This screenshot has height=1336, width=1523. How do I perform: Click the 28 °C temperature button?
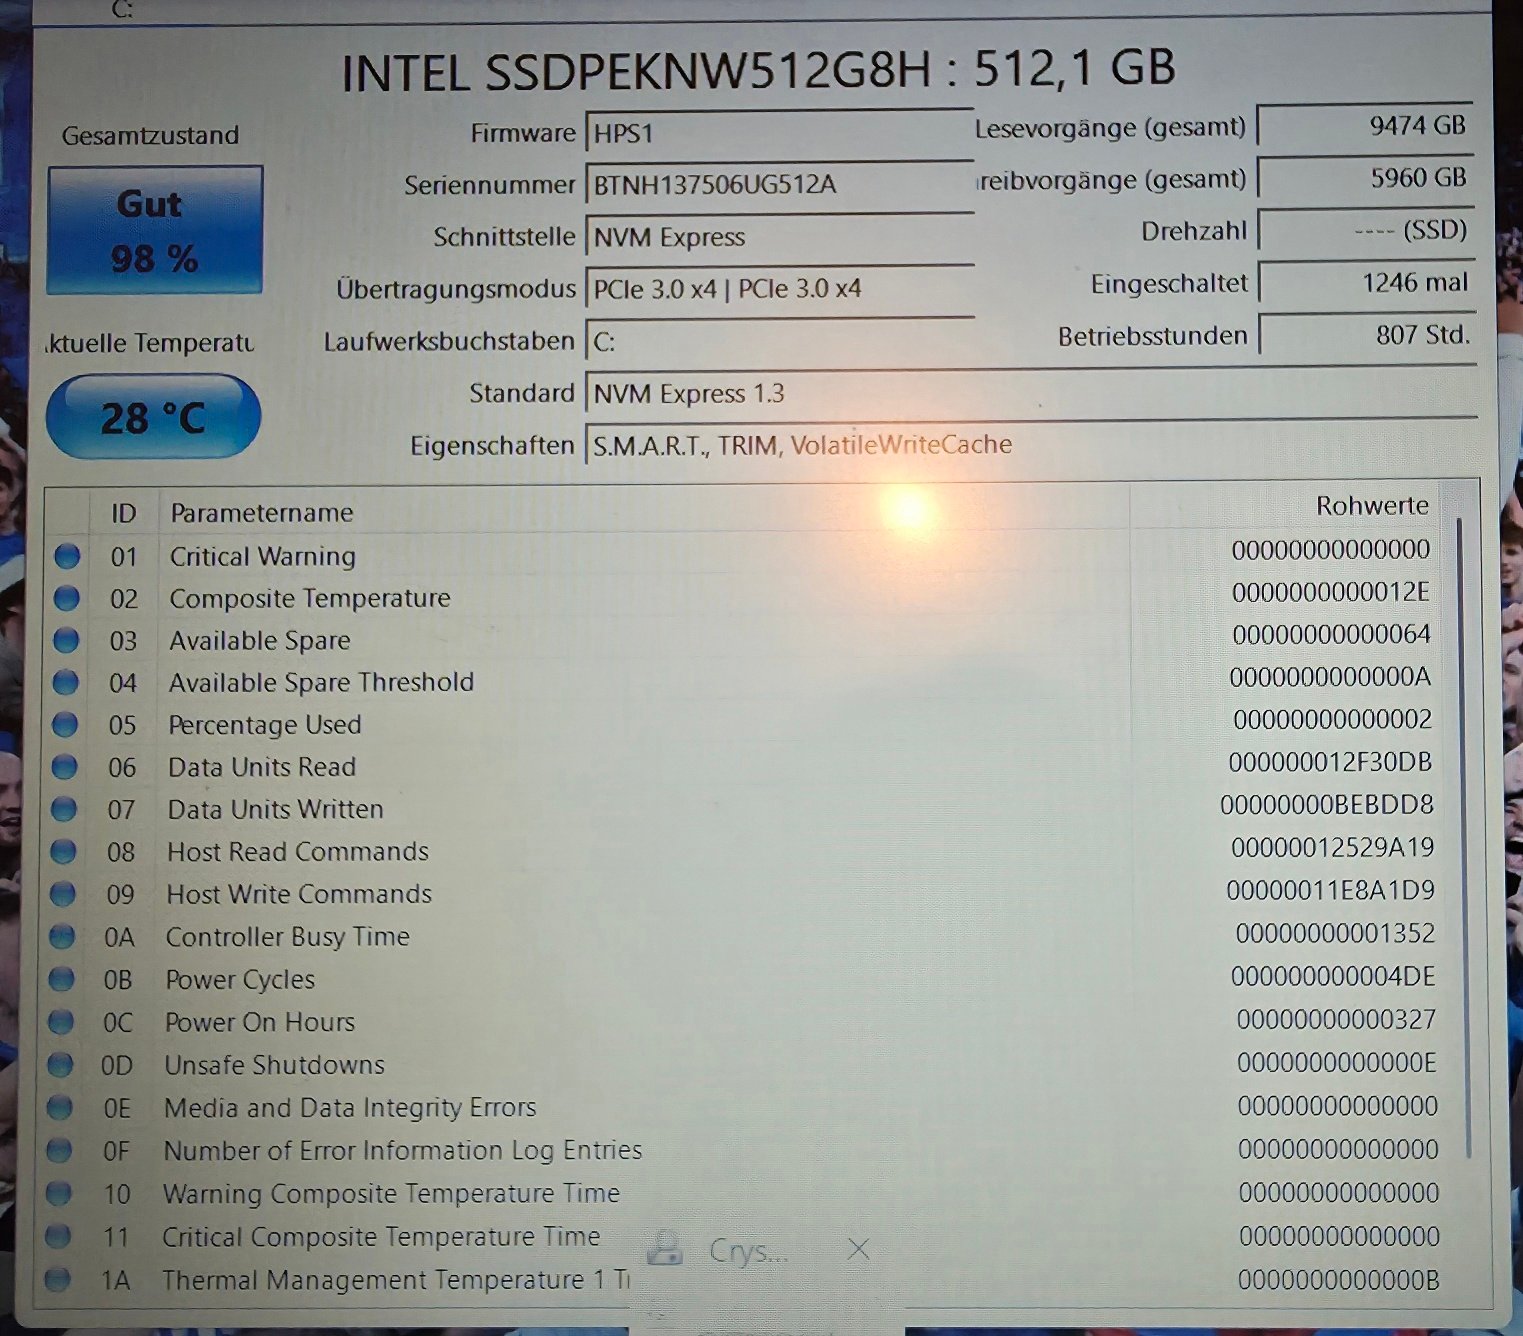click(153, 417)
